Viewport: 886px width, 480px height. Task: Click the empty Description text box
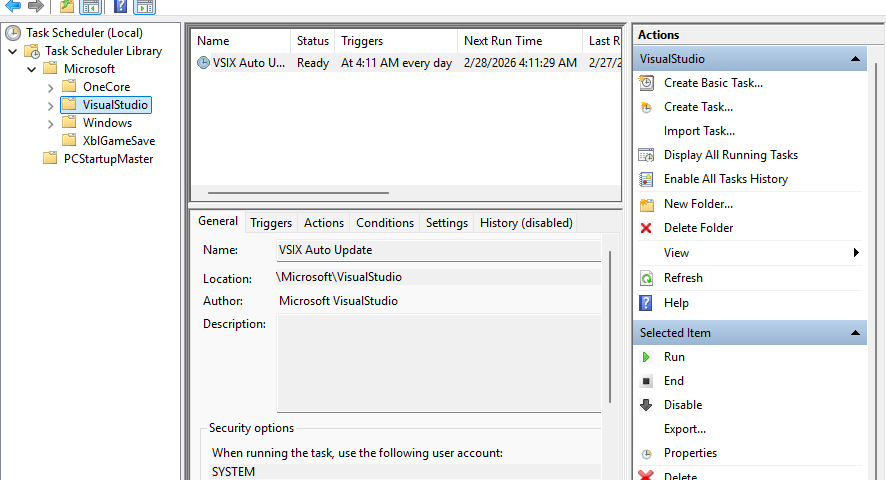point(438,363)
